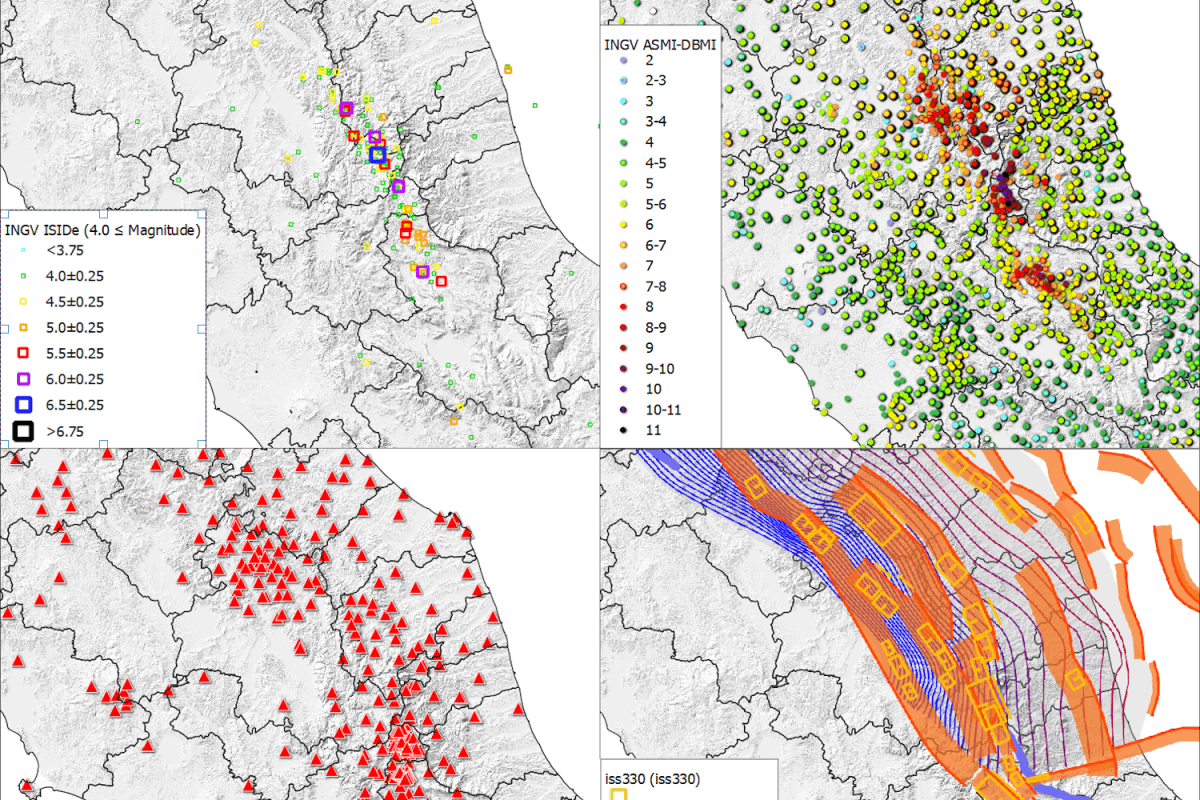
Task: Click the green "4.0±0.25" legend symbol
Action: point(22,276)
